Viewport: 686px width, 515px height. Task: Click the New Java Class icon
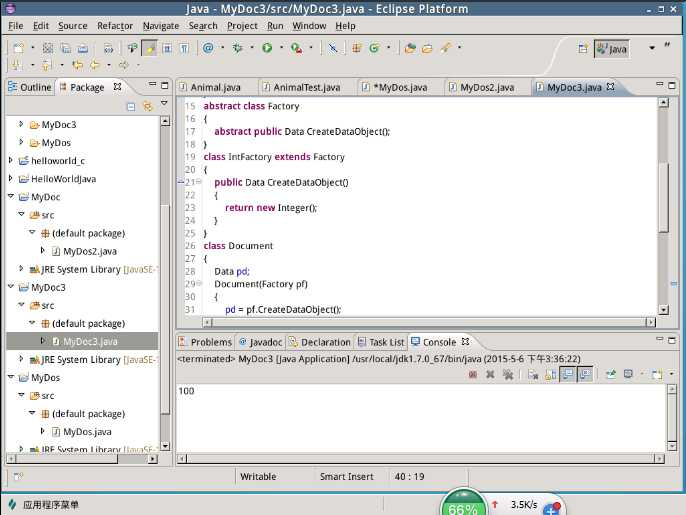[374, 48]
